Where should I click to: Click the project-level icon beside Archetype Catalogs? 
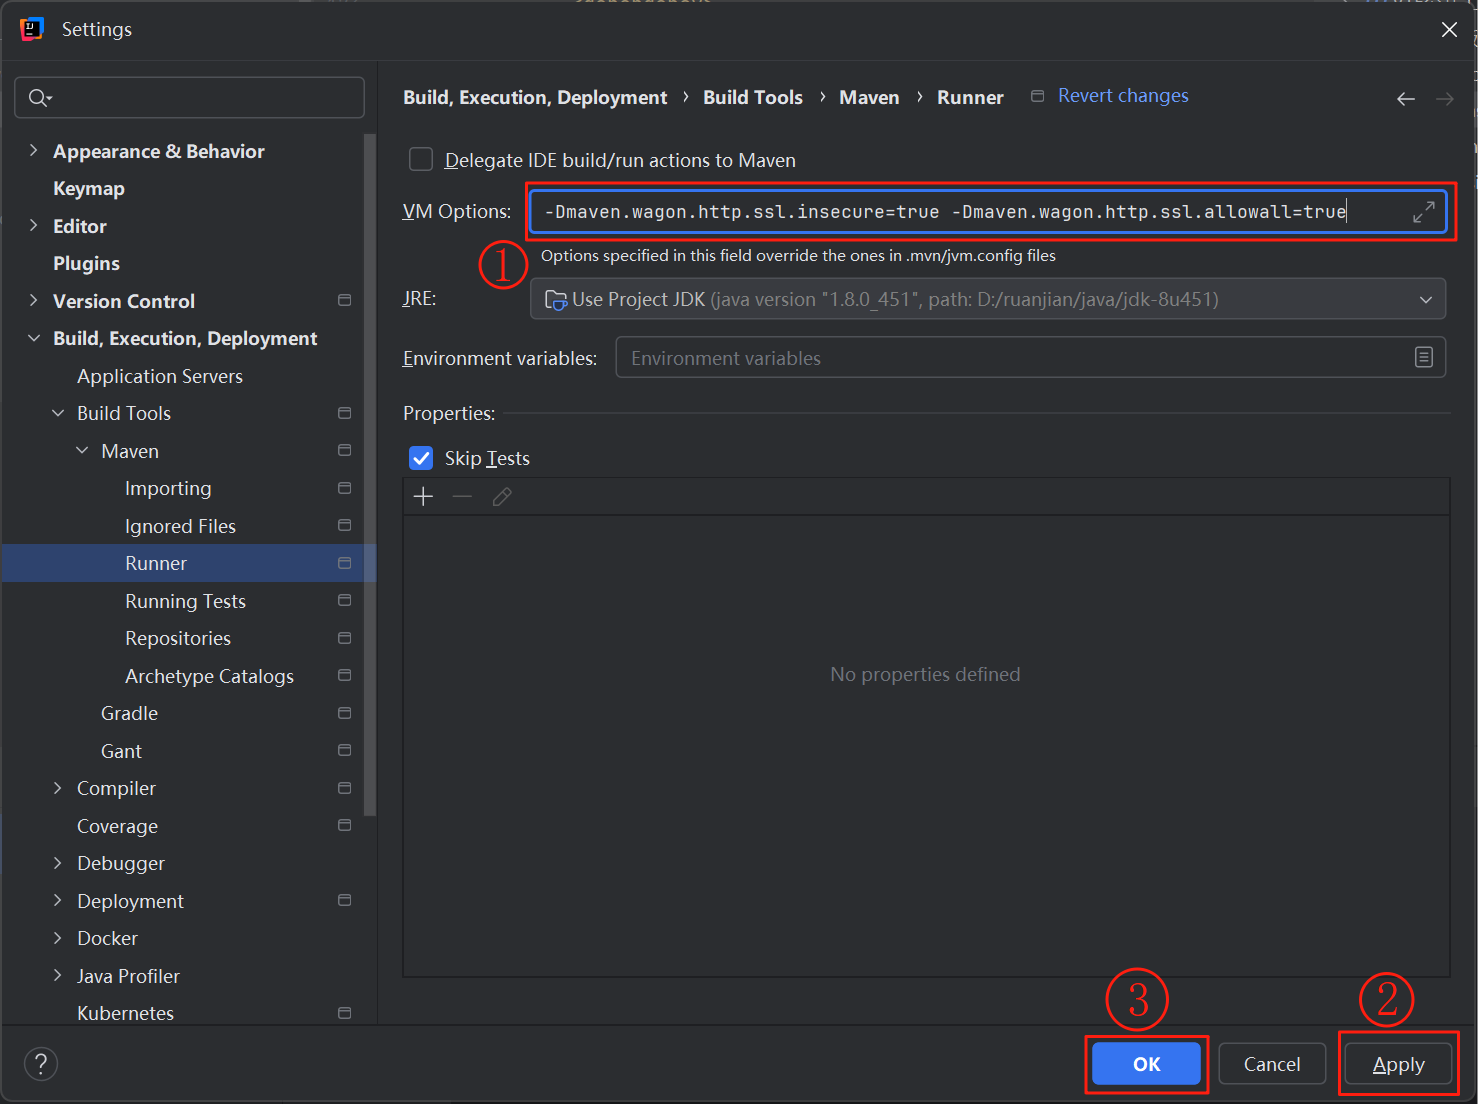[x=345, y=675]
